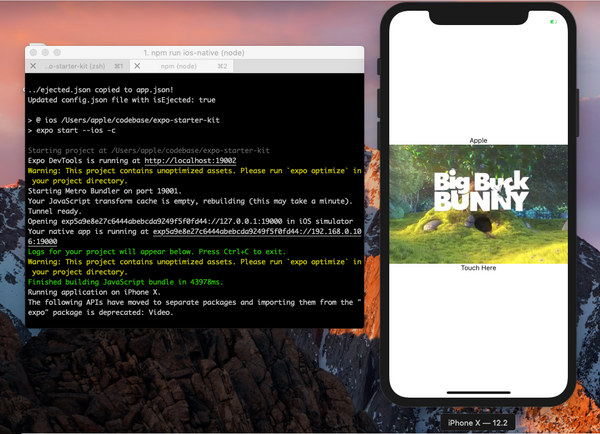Click the 'Finished building JavaScript bundle' line

126,282
